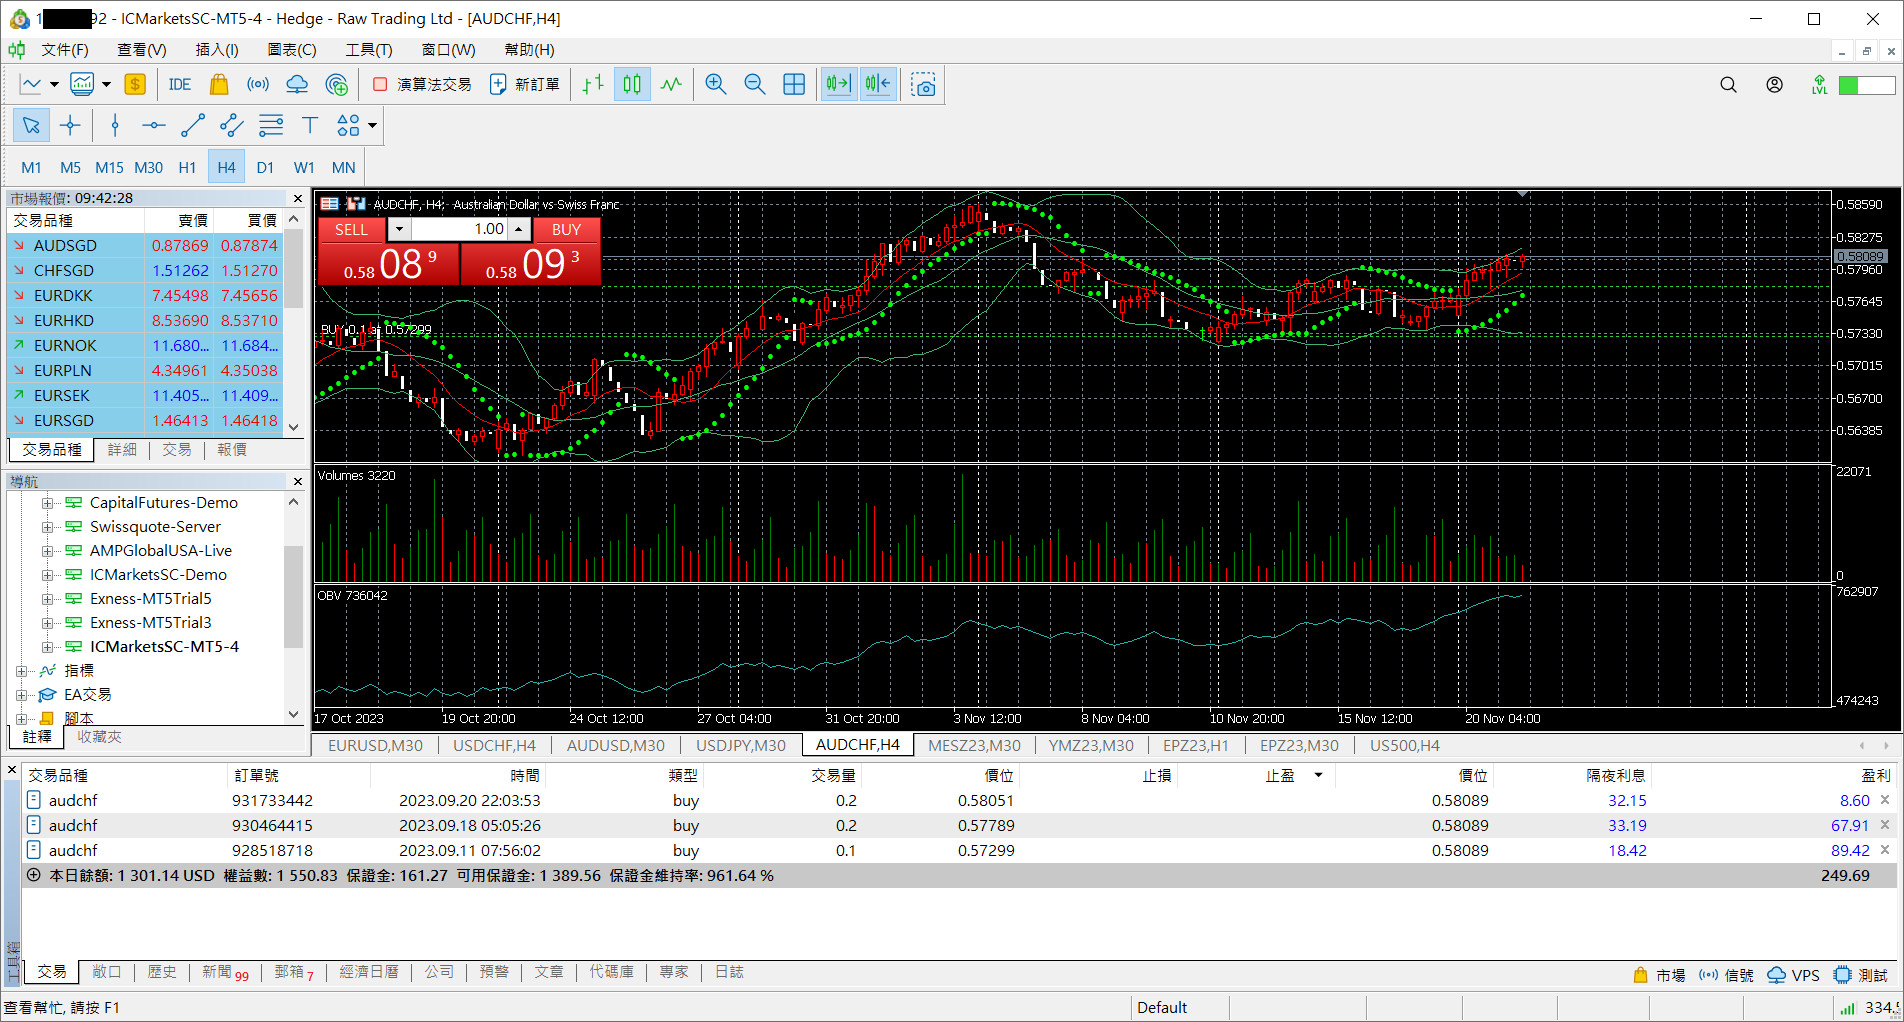Select the W1 timeframe
This screenshot has height=1022, width=1904.
304,167
